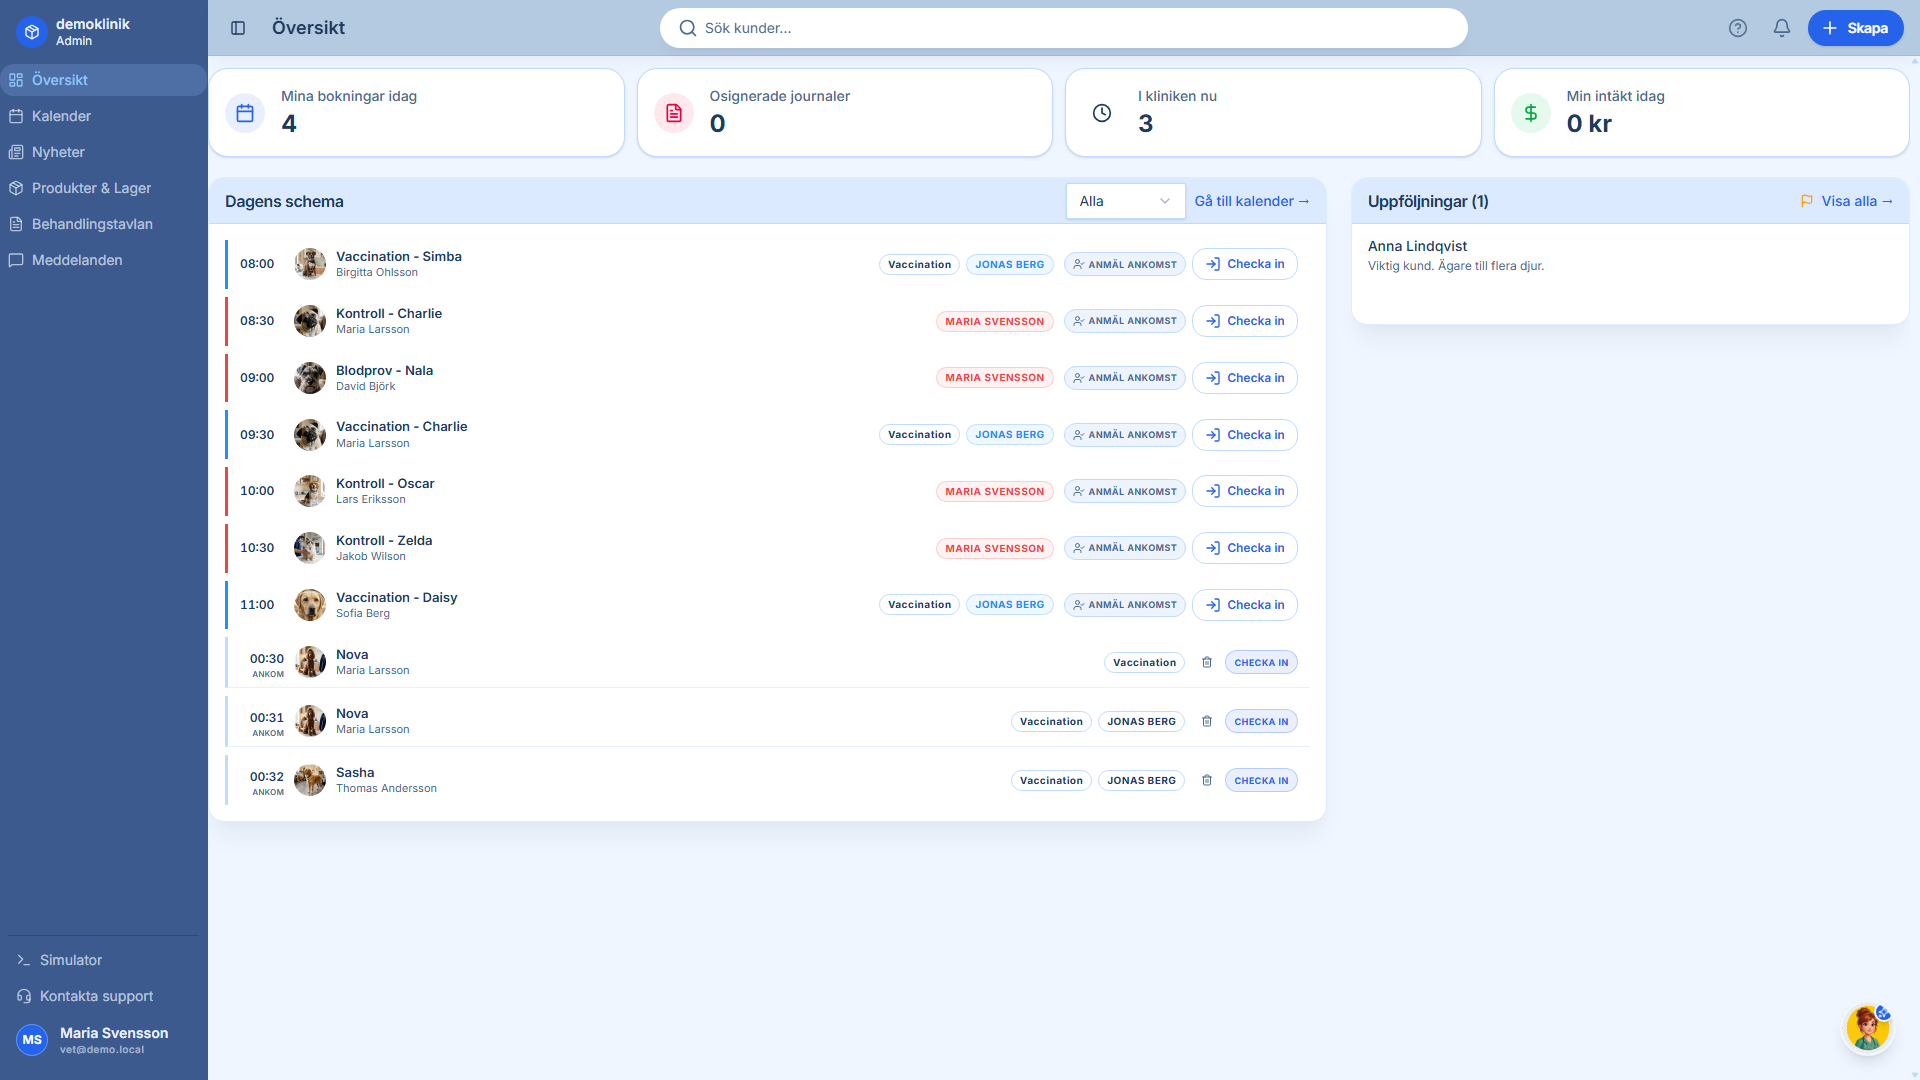Open Nyheter from the sidebar menu

(58, 152)
